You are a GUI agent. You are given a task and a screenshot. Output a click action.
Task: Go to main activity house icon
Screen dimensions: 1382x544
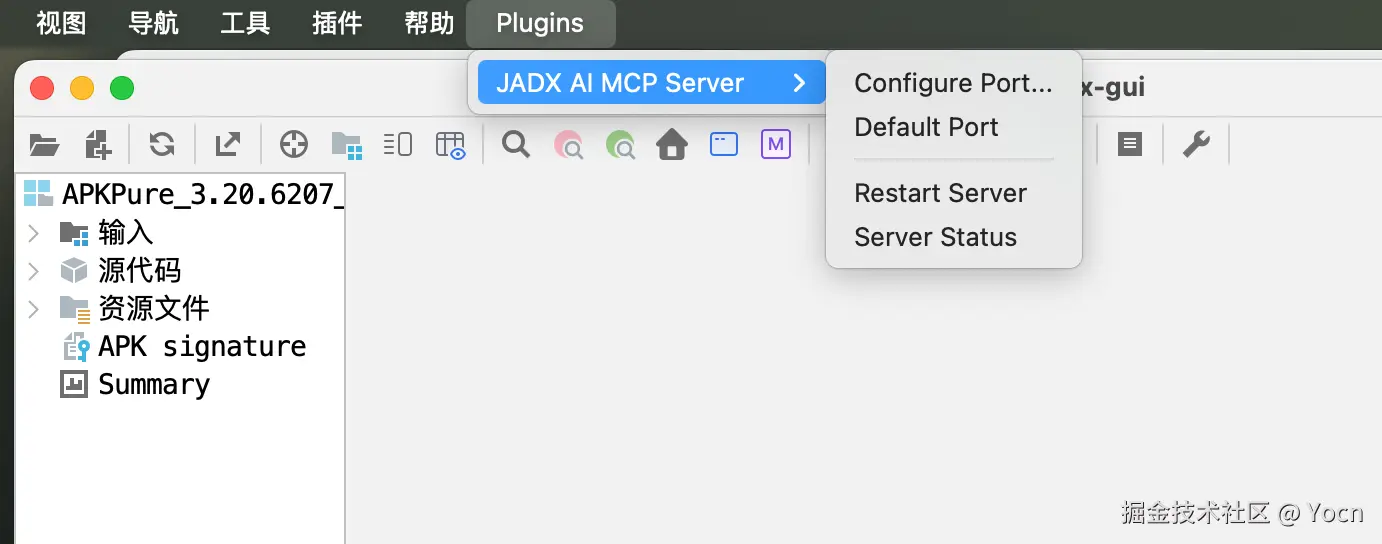(x=672, y=145)
